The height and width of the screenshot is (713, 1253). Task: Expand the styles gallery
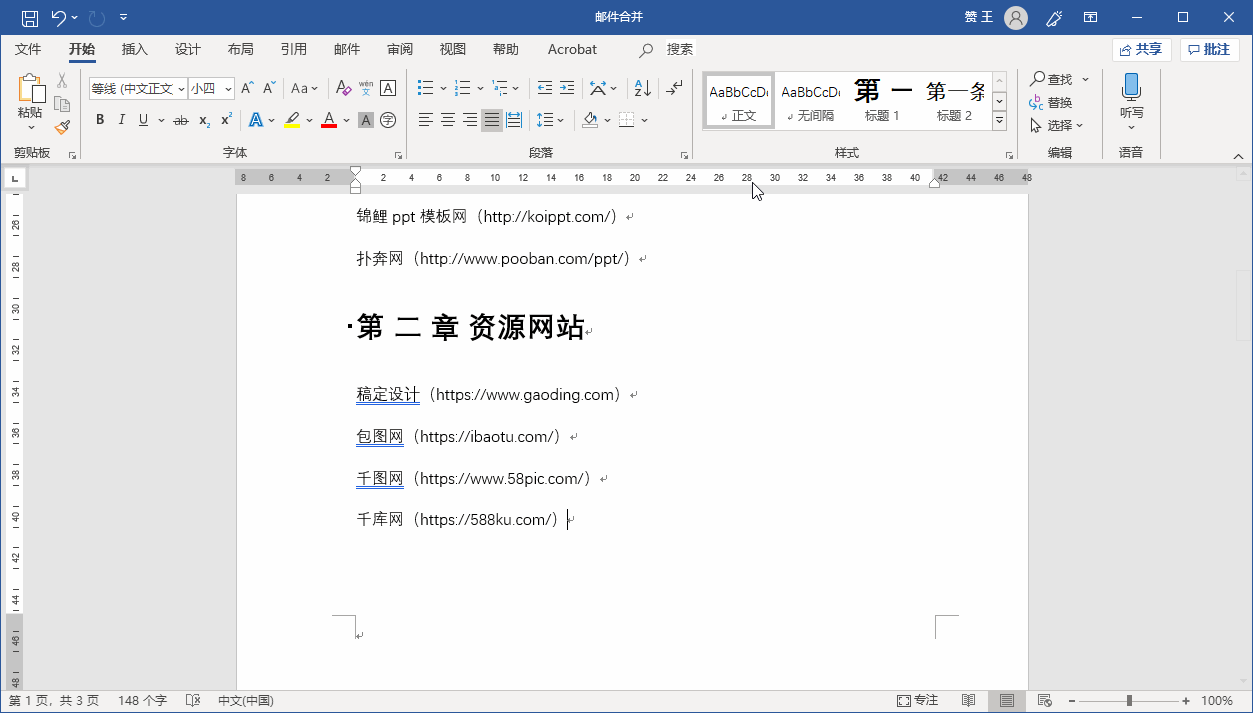(x=999, y=121)
